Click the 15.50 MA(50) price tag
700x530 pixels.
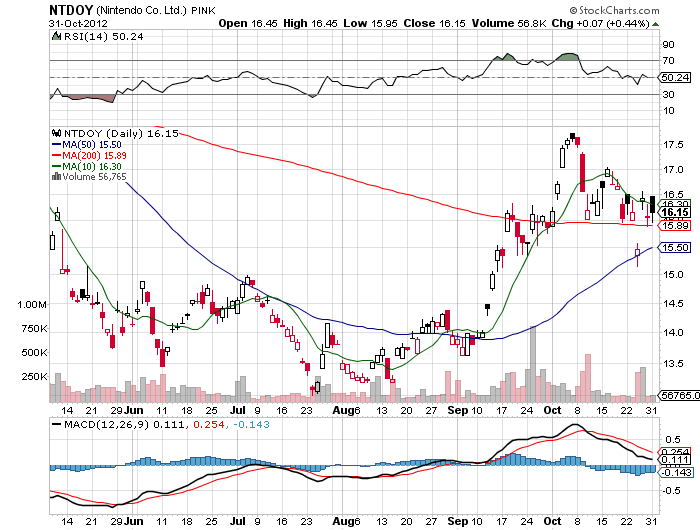point(675,247)
